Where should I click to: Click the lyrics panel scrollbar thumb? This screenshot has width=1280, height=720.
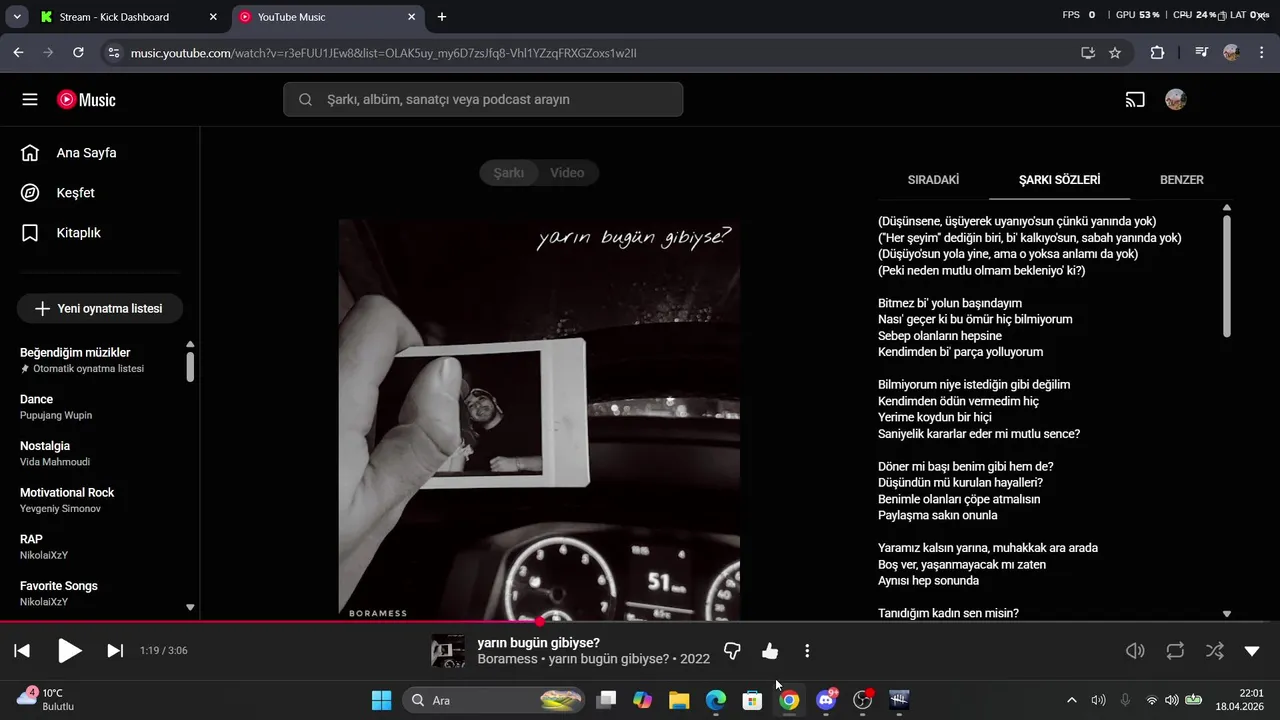(x=1227, y=275)
